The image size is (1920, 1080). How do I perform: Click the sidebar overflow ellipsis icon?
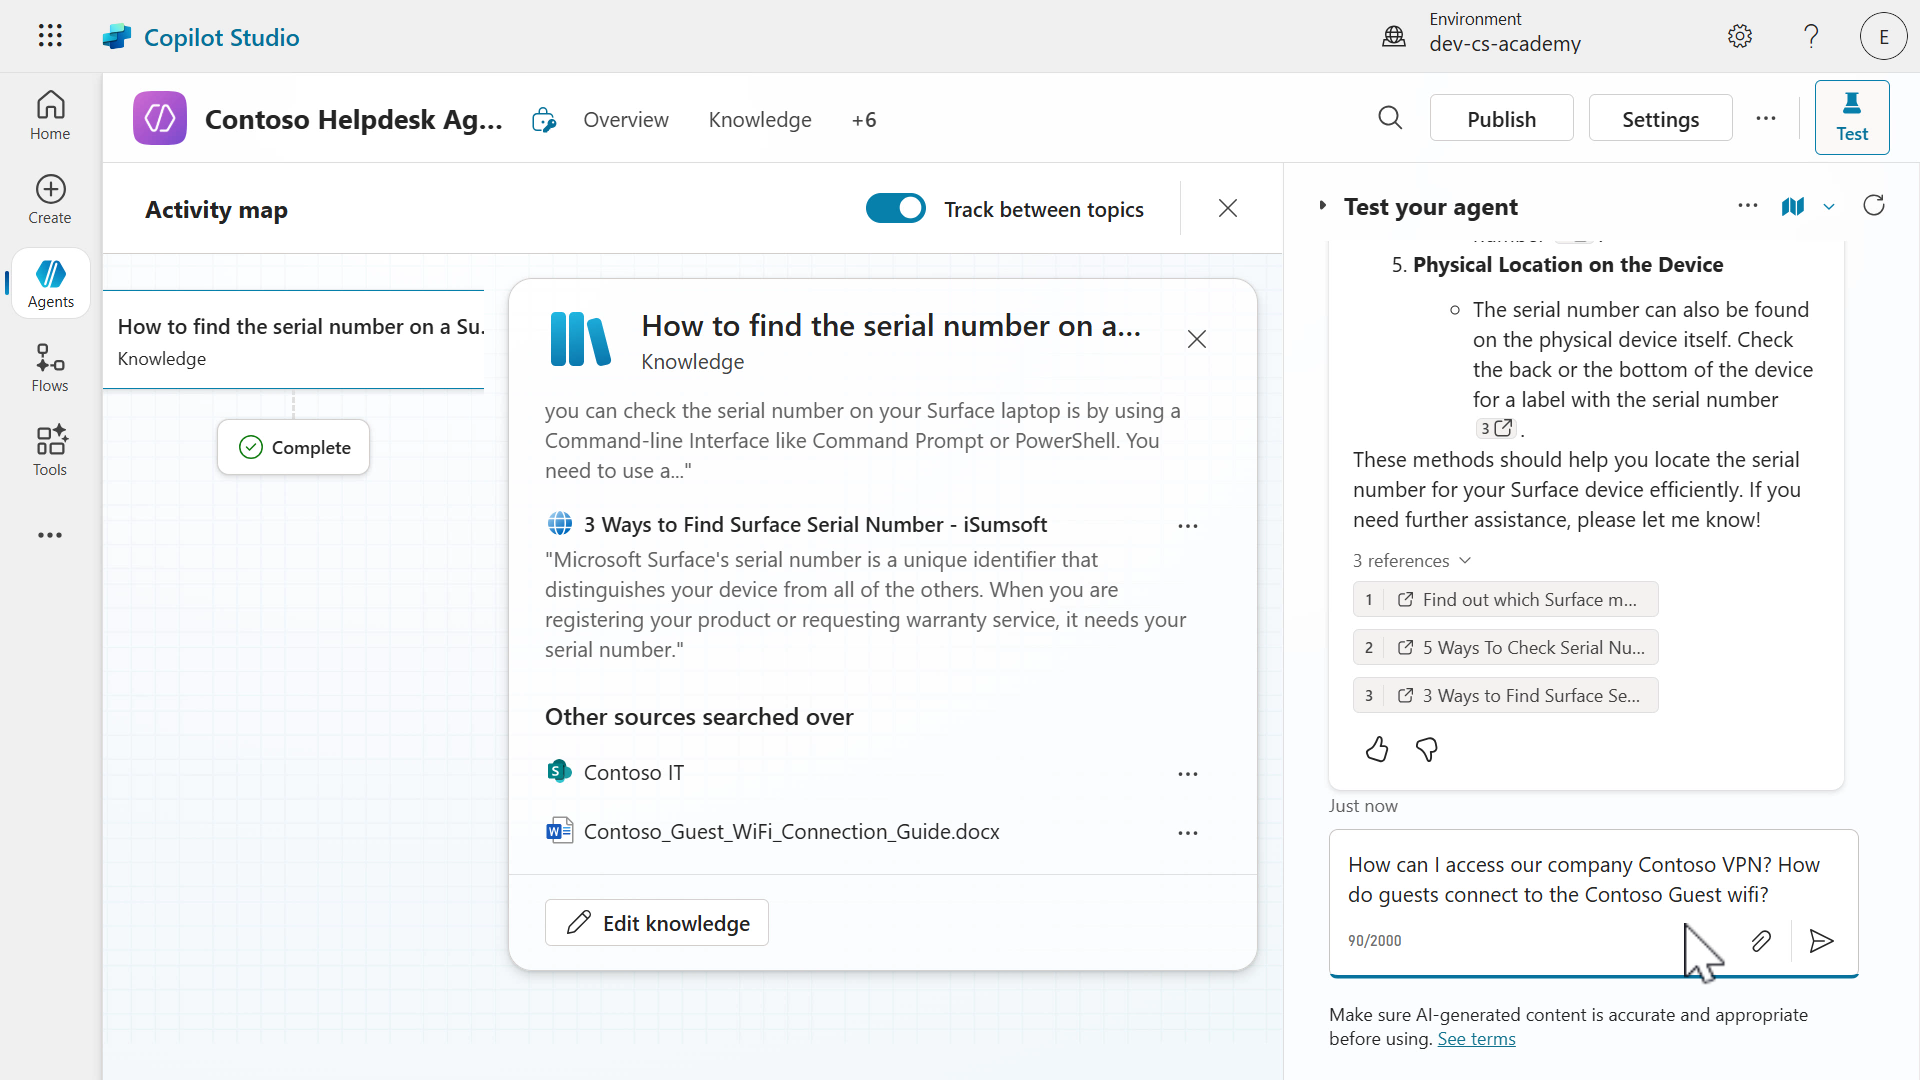tap(49, 535)
